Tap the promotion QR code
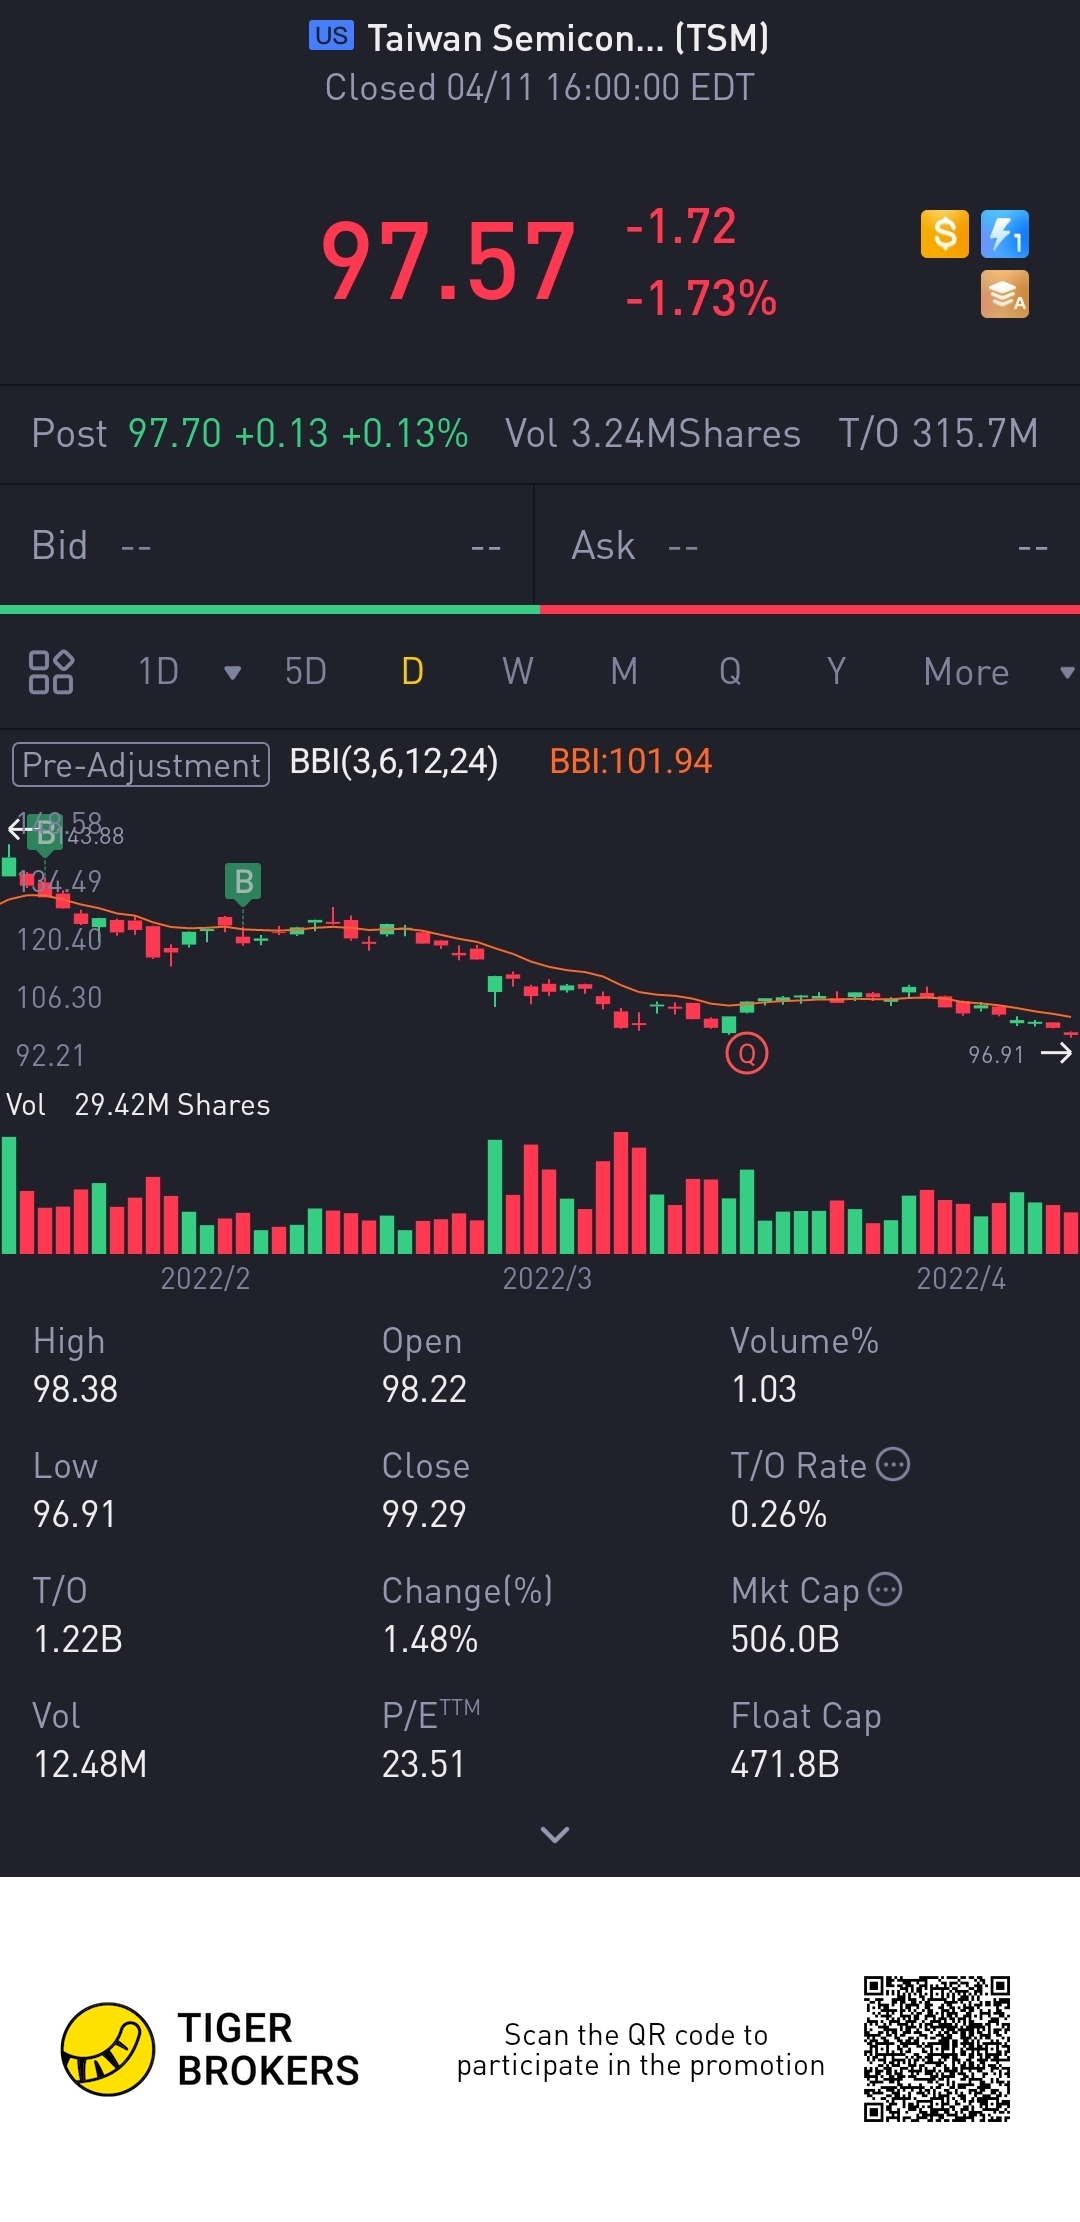This screenshot has height=2222, width=1080. [937, 2049]
